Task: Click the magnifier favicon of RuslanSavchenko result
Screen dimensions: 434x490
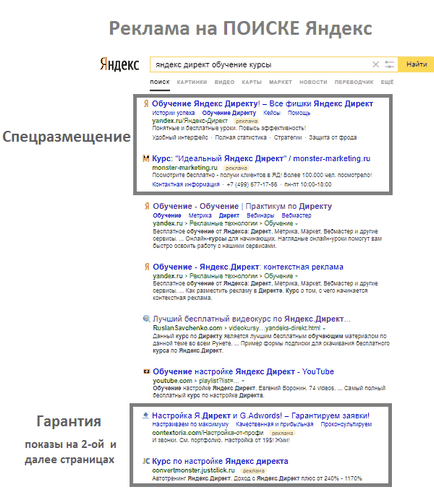Action: point(146,319)
